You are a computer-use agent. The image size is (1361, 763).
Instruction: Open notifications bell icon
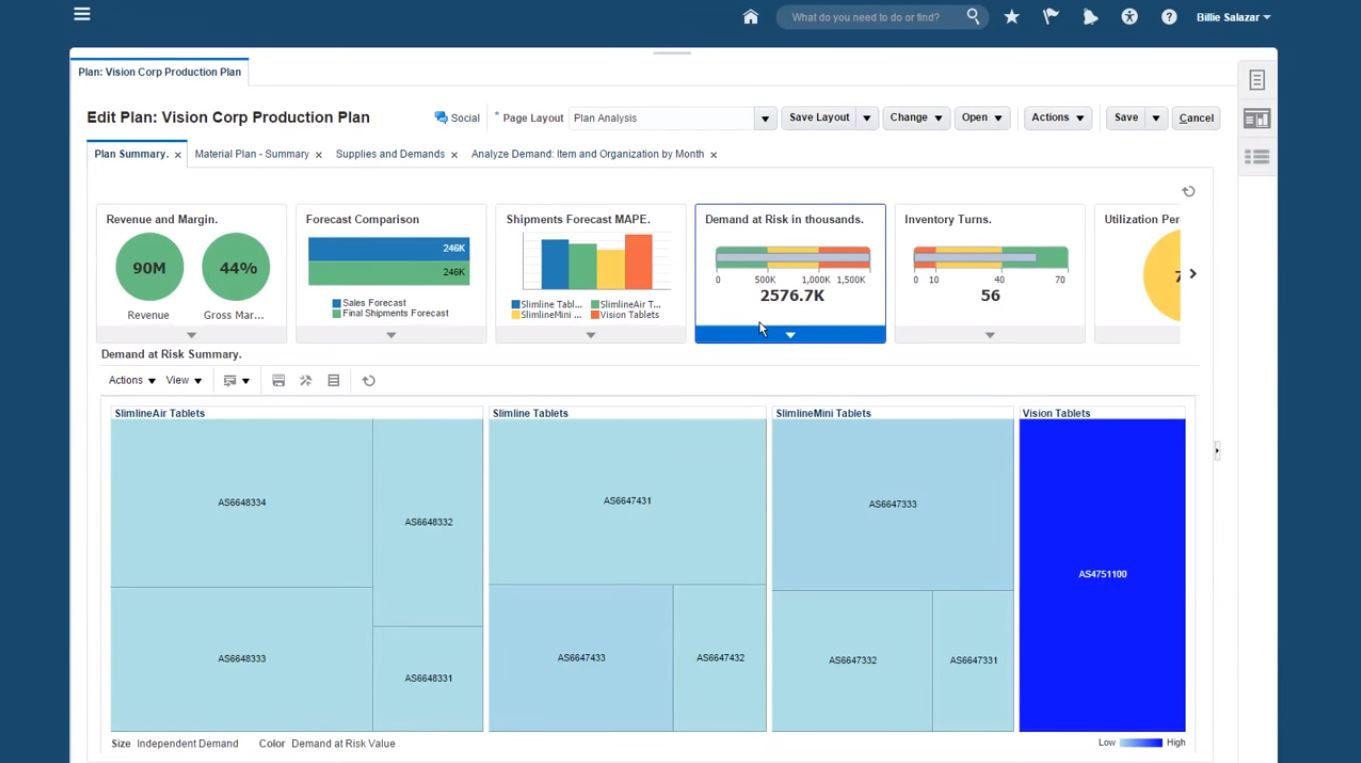tap(1090, 16)
